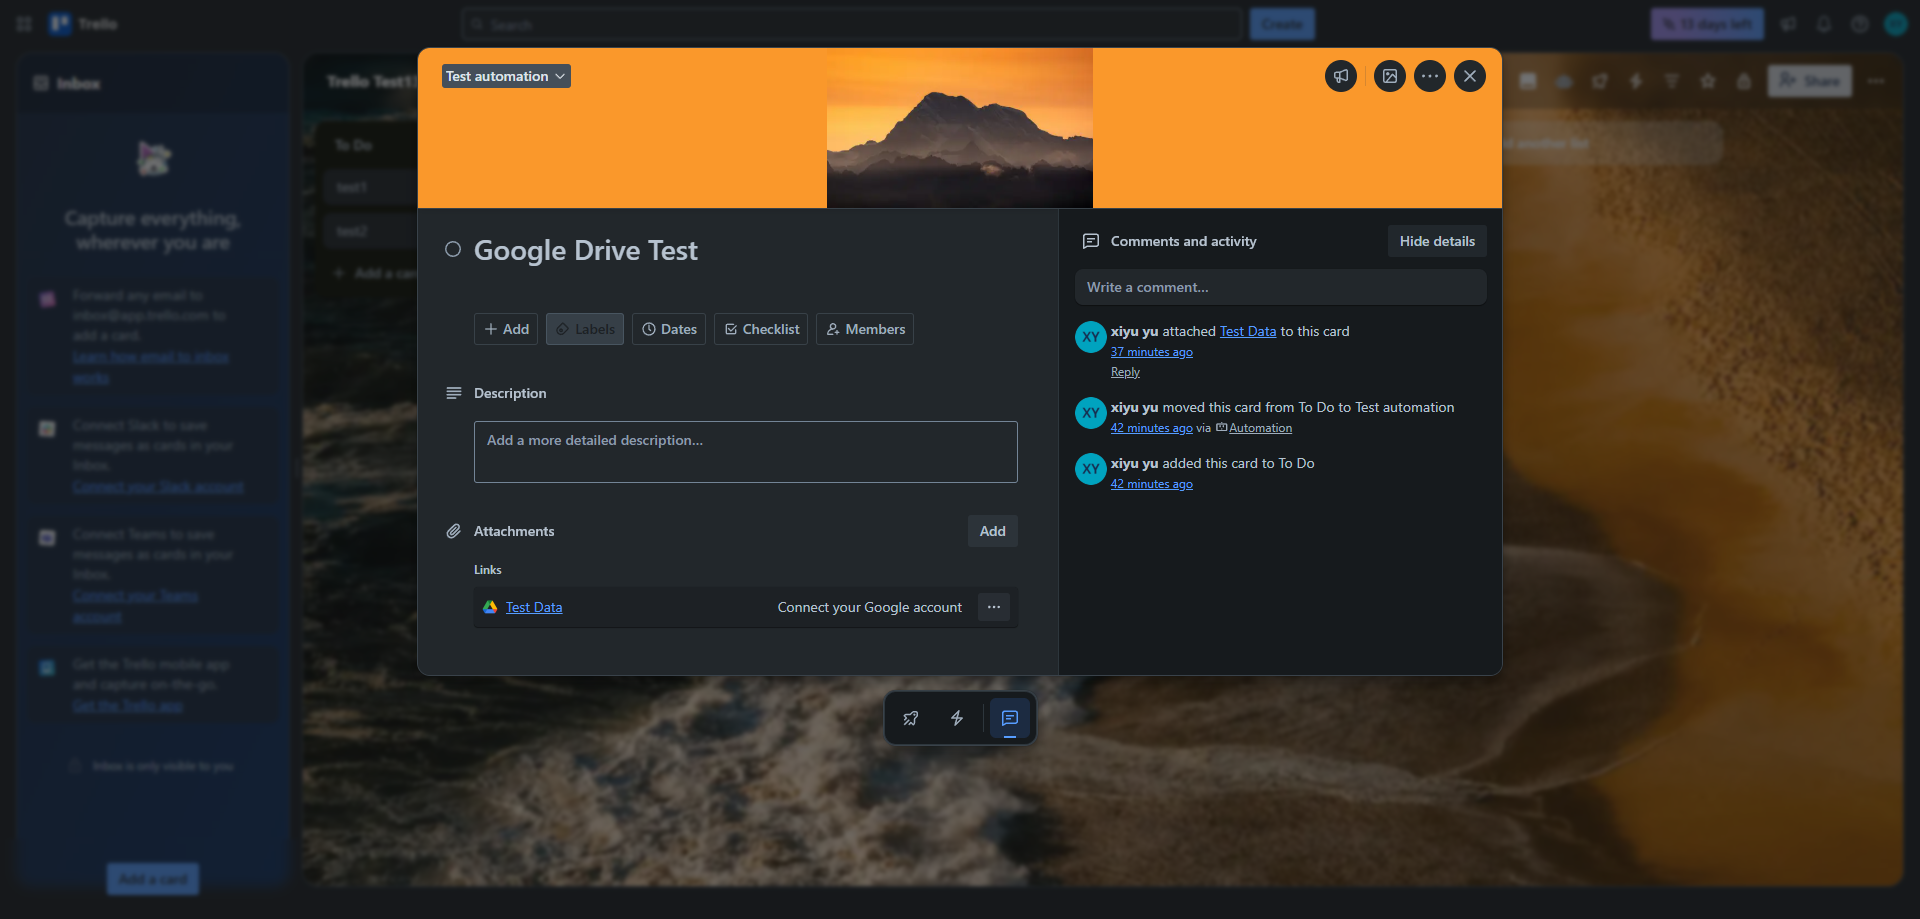Click the 37 minutes ago timestamp
The height and width of the screenshot is (919, 1920).
coord(1152,352)
